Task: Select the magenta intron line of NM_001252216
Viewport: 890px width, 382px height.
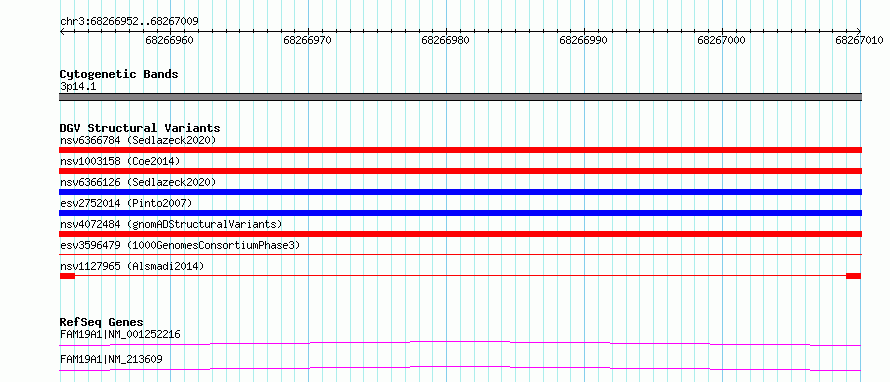Action: tap(460, 343)
